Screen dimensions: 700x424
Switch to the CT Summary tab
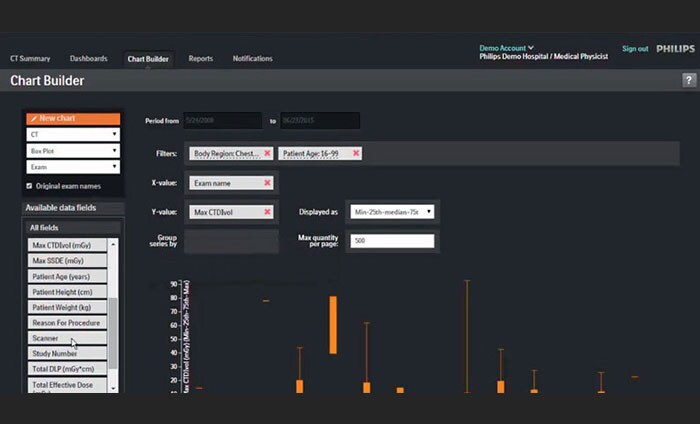pos(30,58)
